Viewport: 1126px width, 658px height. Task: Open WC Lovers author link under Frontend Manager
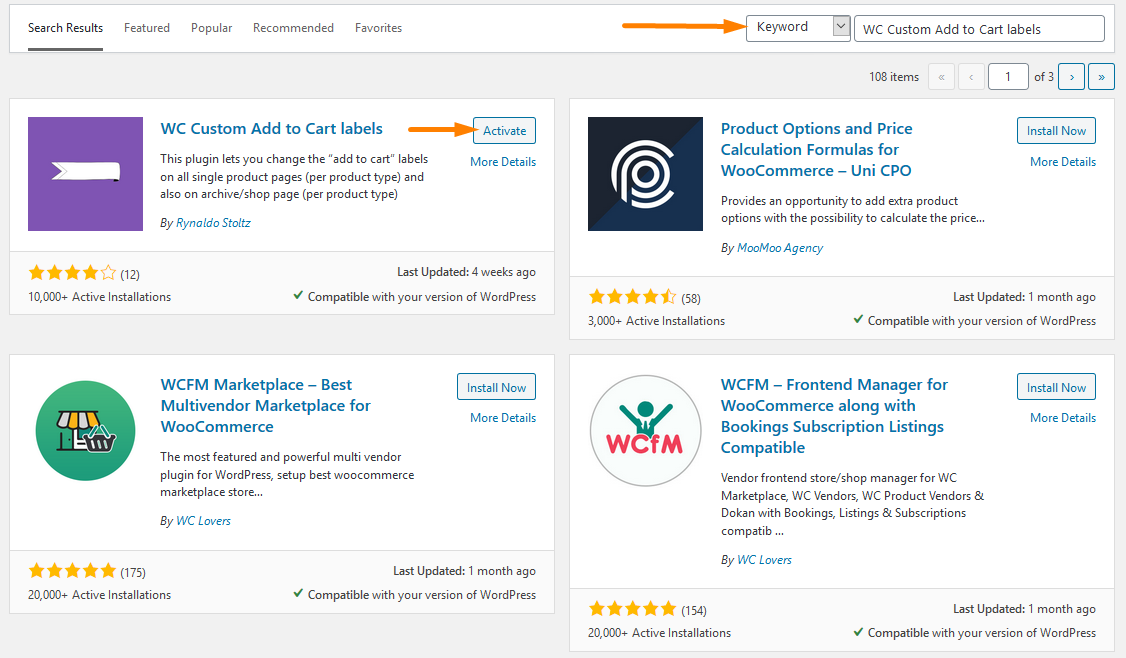pos(764,560)
